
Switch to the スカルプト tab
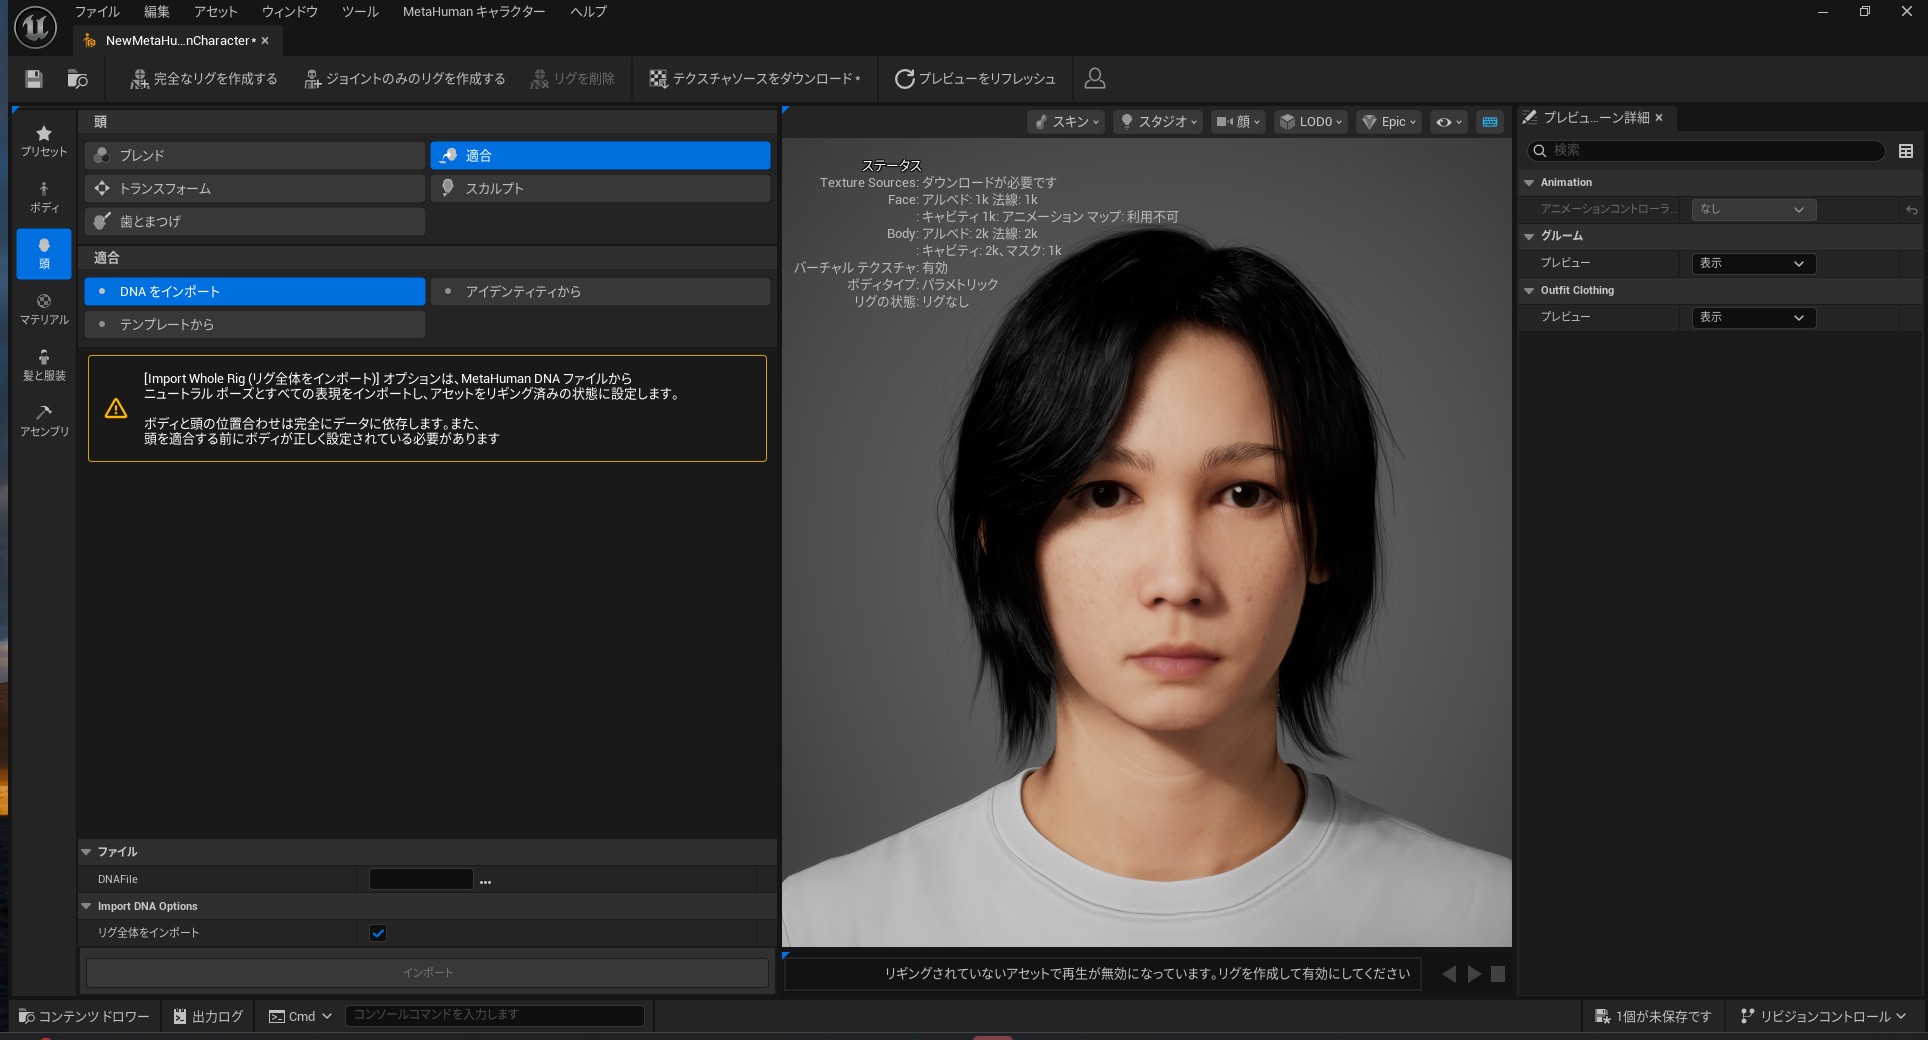point(600,188)
